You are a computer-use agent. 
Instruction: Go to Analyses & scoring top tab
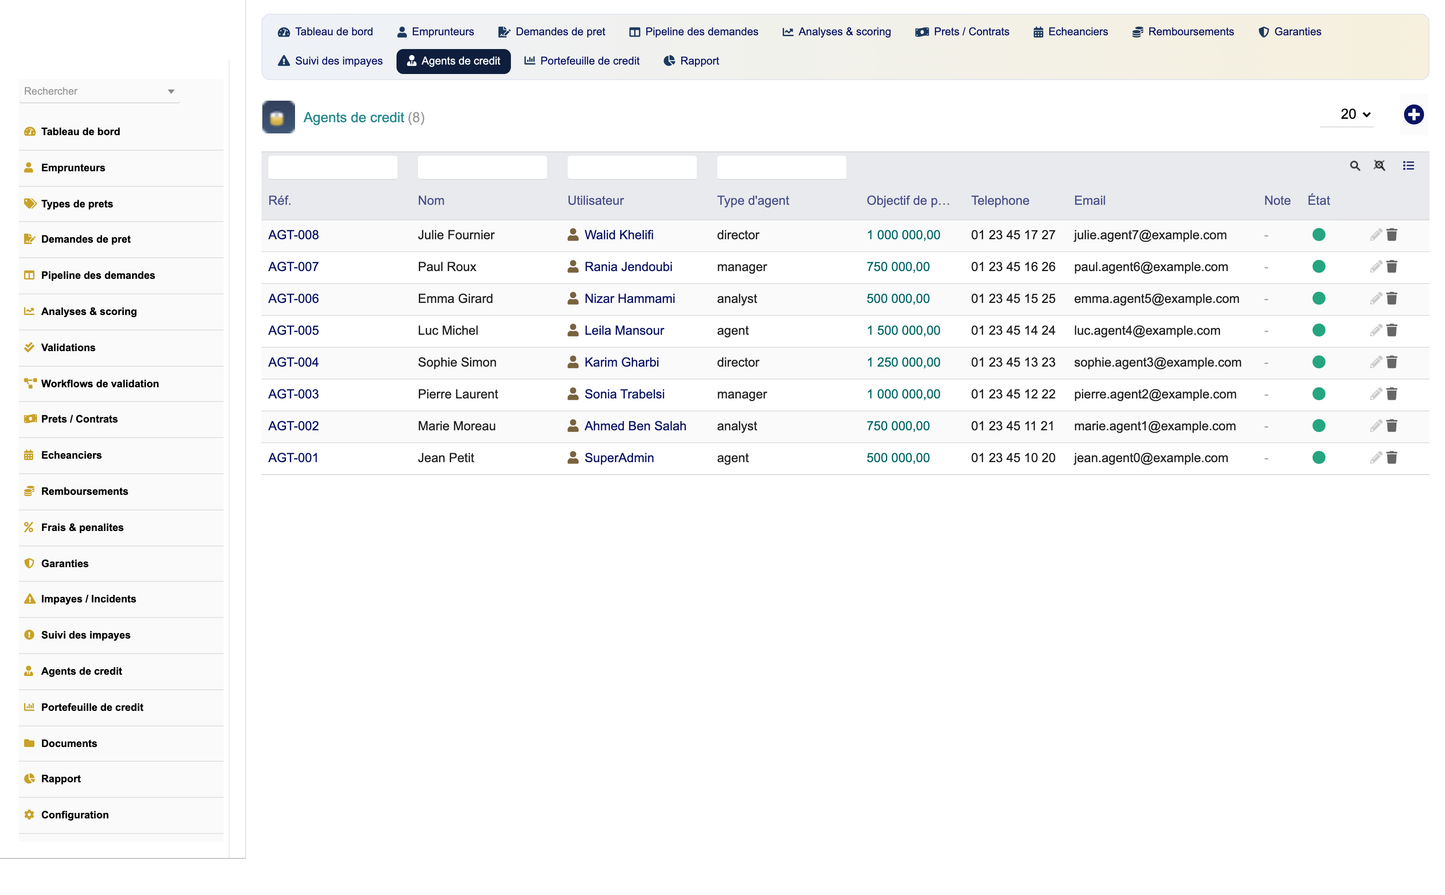837,32
